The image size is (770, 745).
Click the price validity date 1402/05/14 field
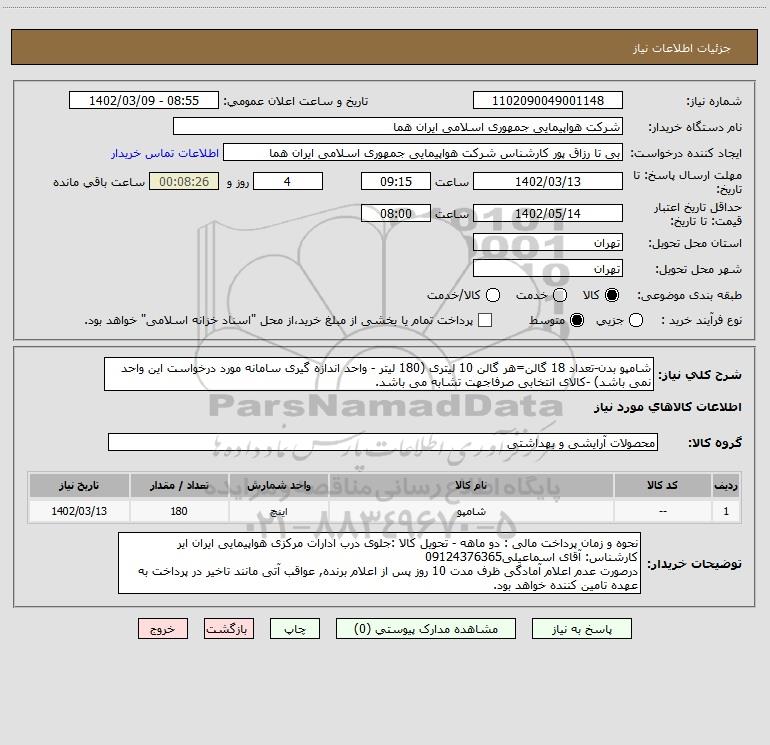click(548, 213)
